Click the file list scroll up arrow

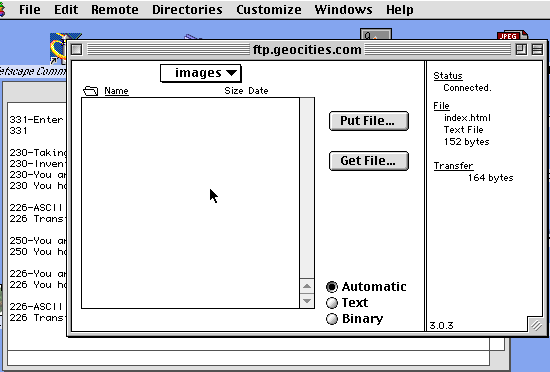[307, 286]
